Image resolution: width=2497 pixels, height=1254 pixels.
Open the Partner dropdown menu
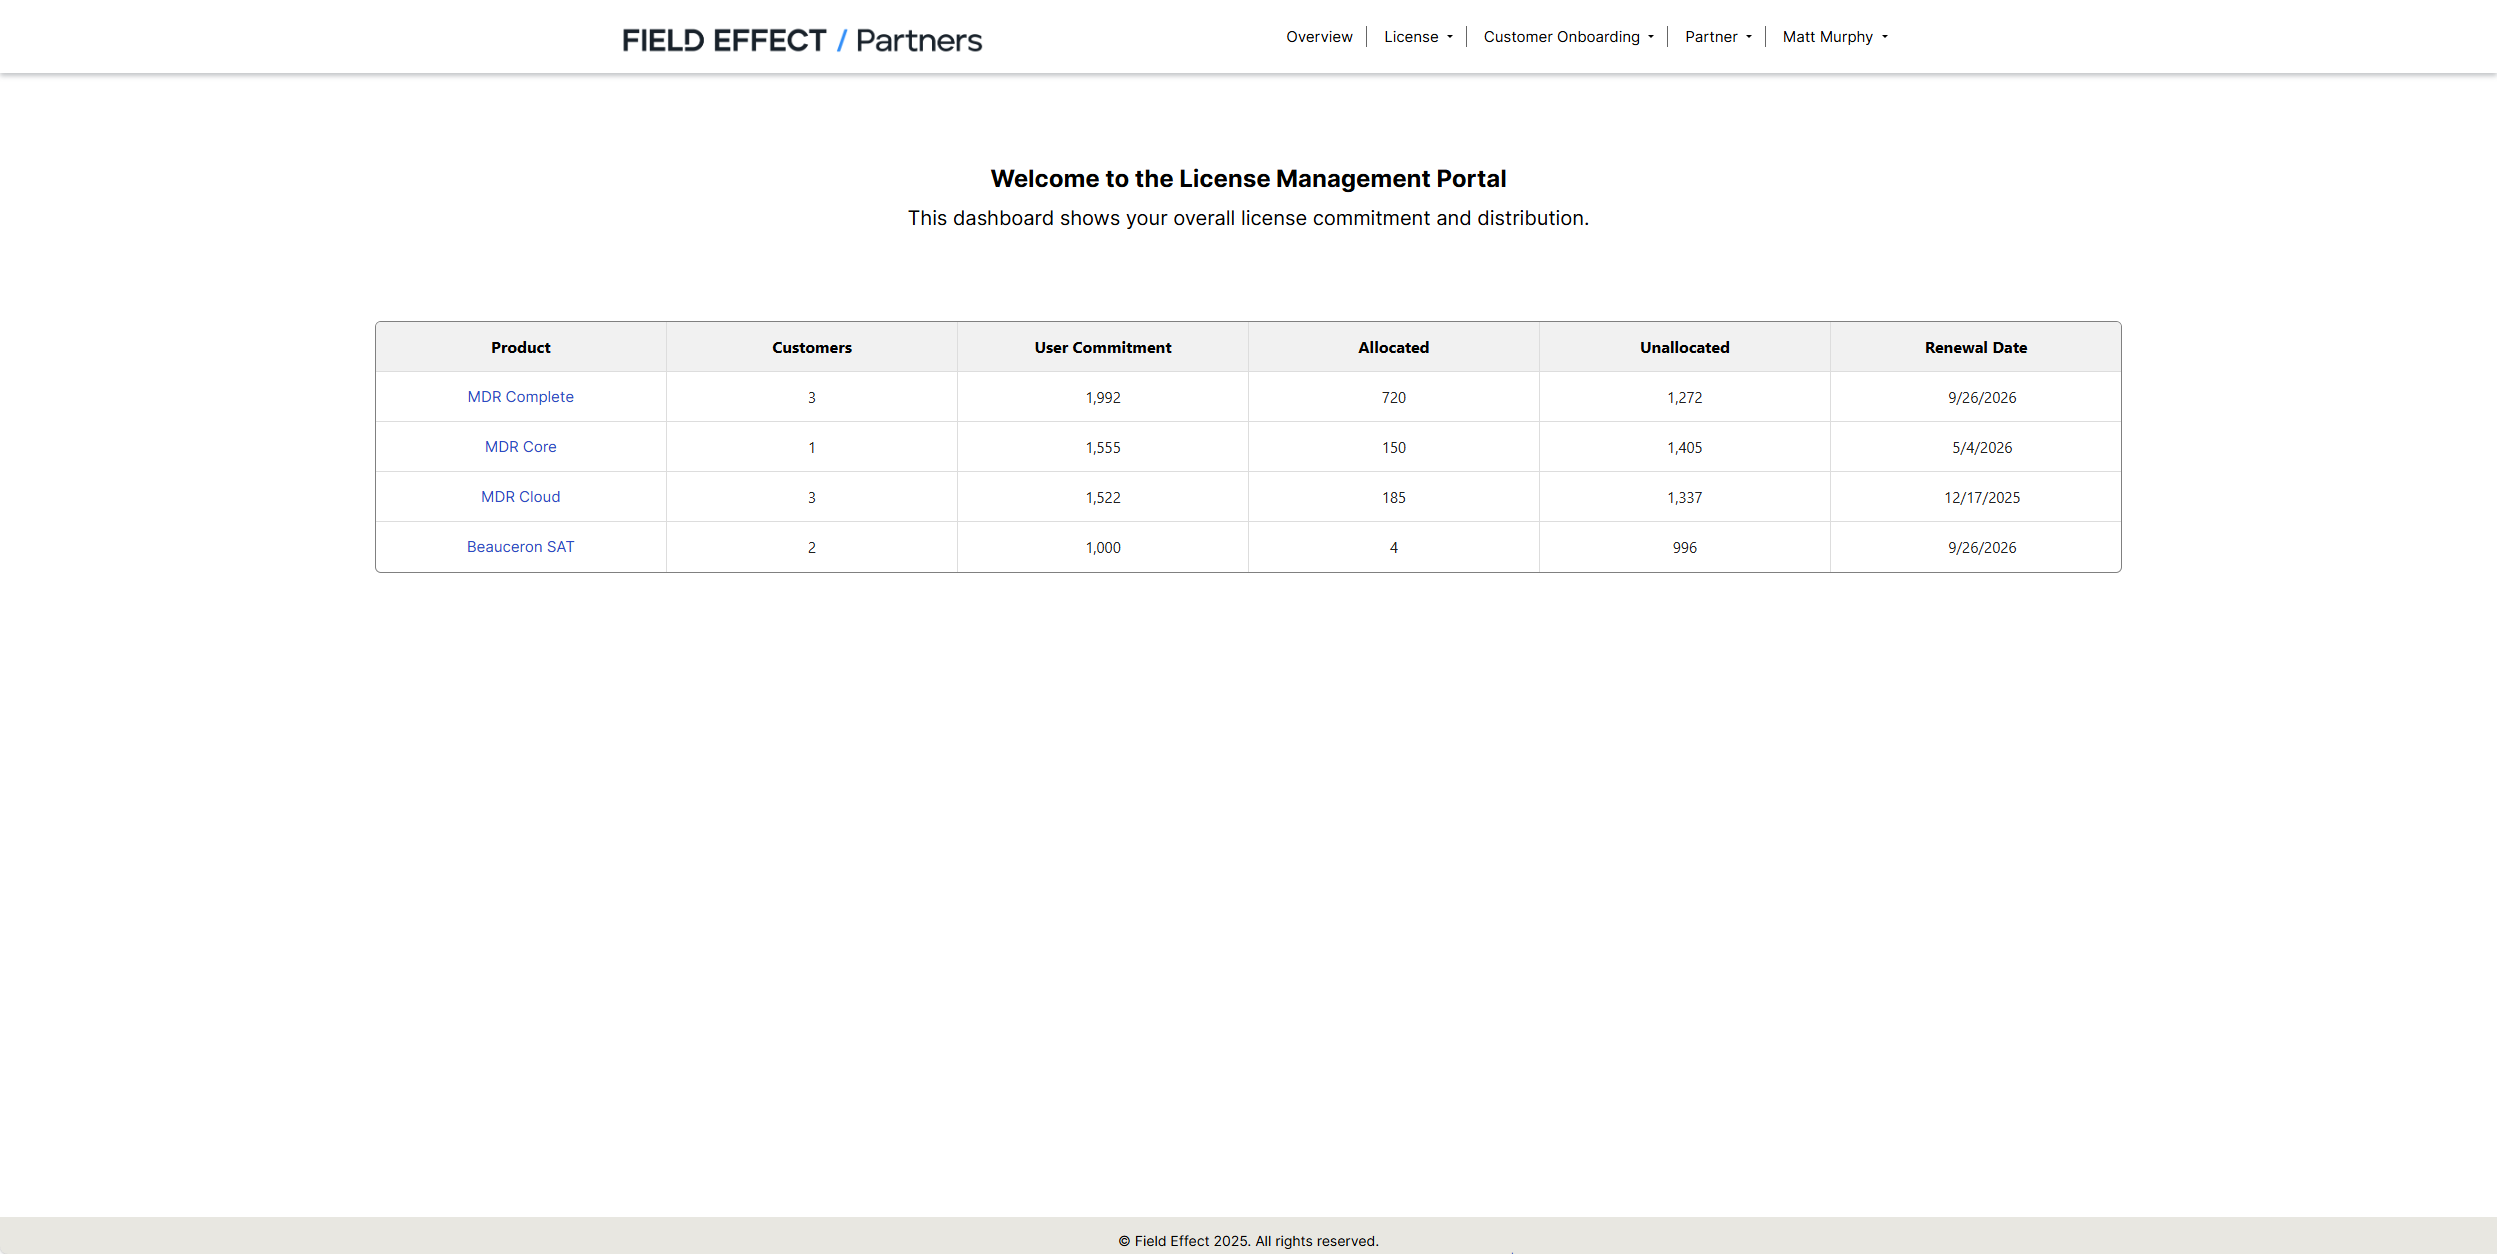[x=1717, y=37]
